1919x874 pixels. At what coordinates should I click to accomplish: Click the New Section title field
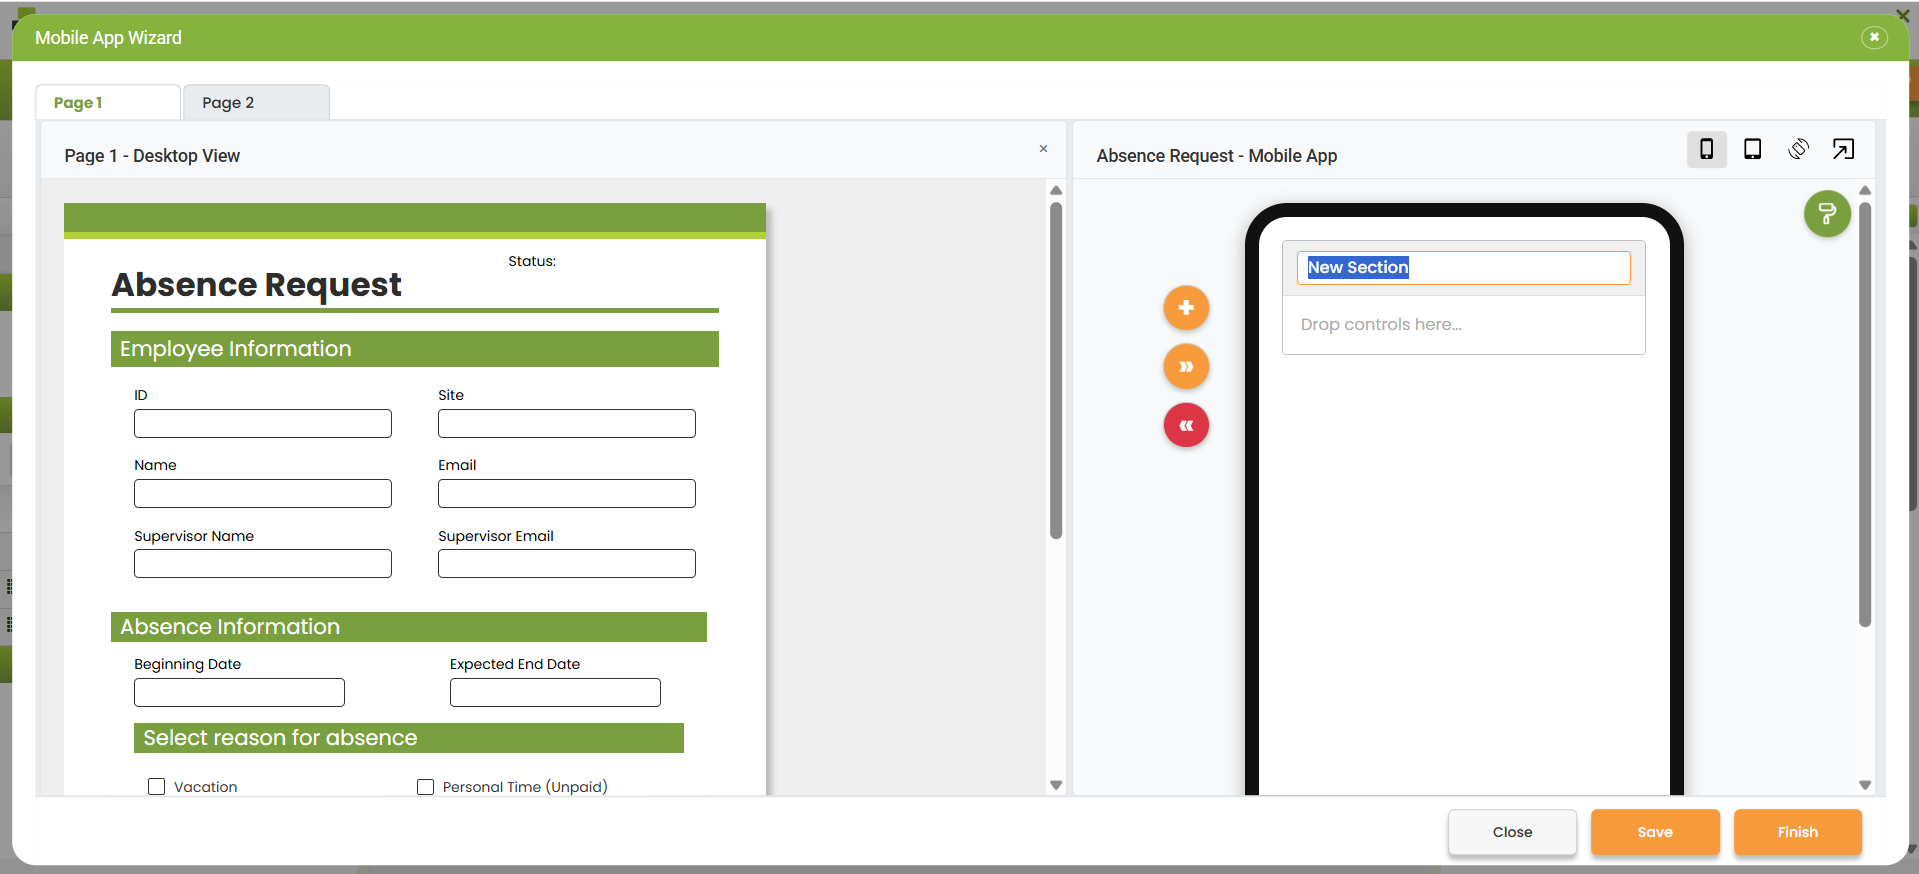1463,267
